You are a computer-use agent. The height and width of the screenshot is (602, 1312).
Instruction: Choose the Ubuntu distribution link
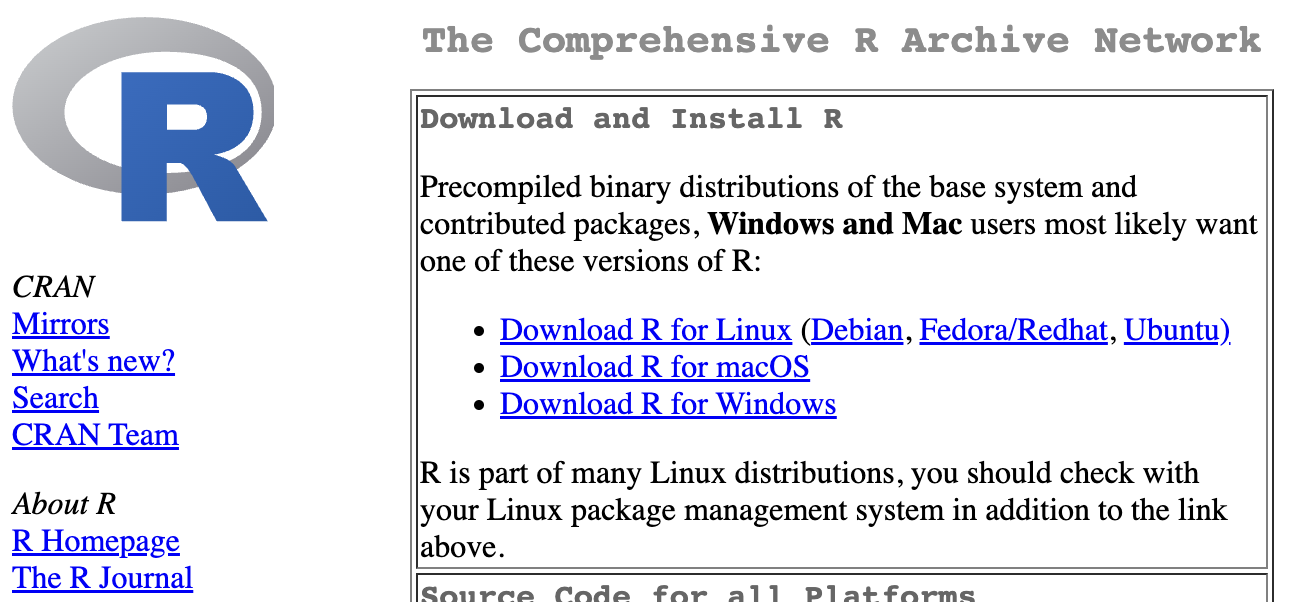point(1176,330)
